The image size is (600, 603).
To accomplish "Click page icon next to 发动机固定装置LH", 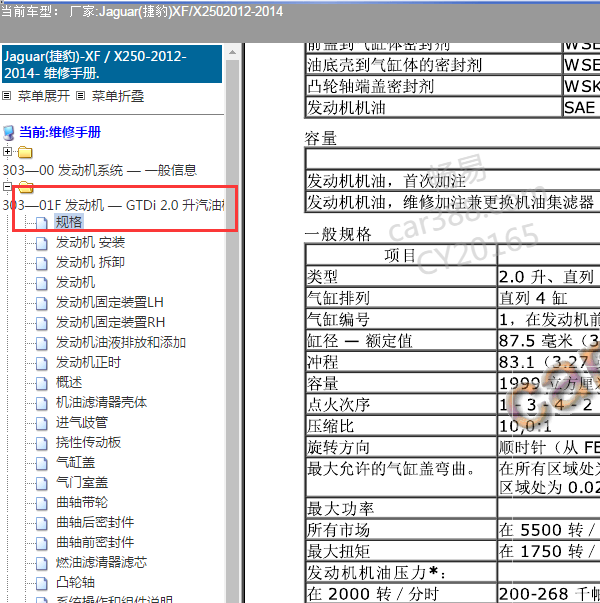I will 42,303.
